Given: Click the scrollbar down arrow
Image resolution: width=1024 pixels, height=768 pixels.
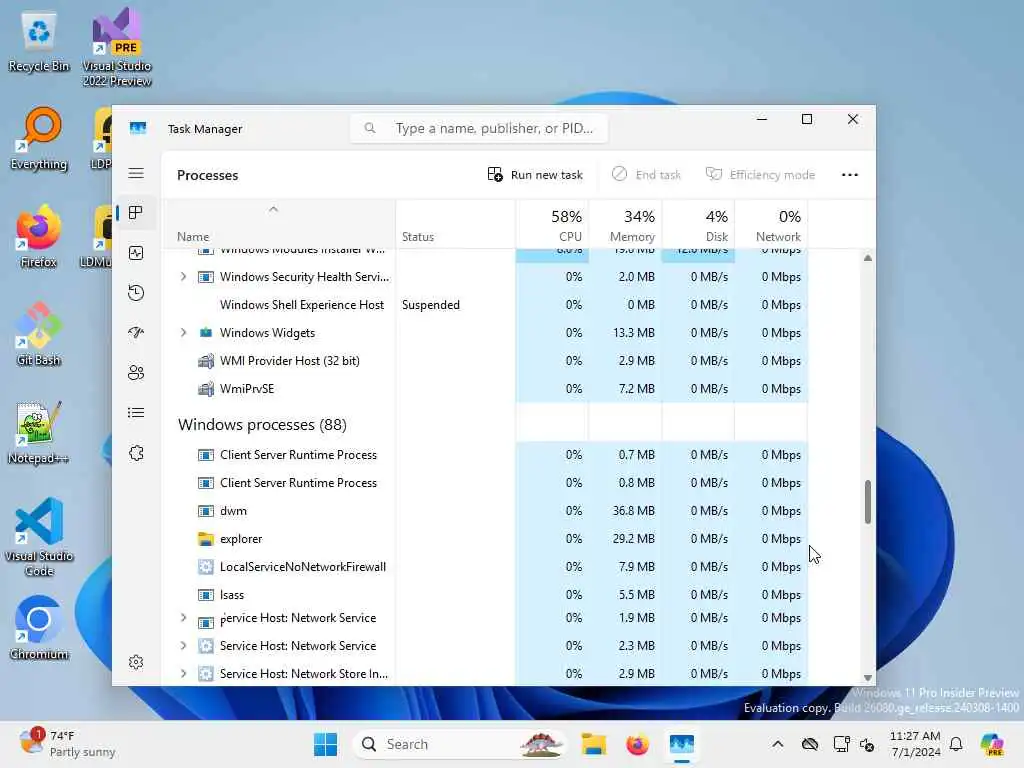Looking at the screenshot, I should point(867,678).
